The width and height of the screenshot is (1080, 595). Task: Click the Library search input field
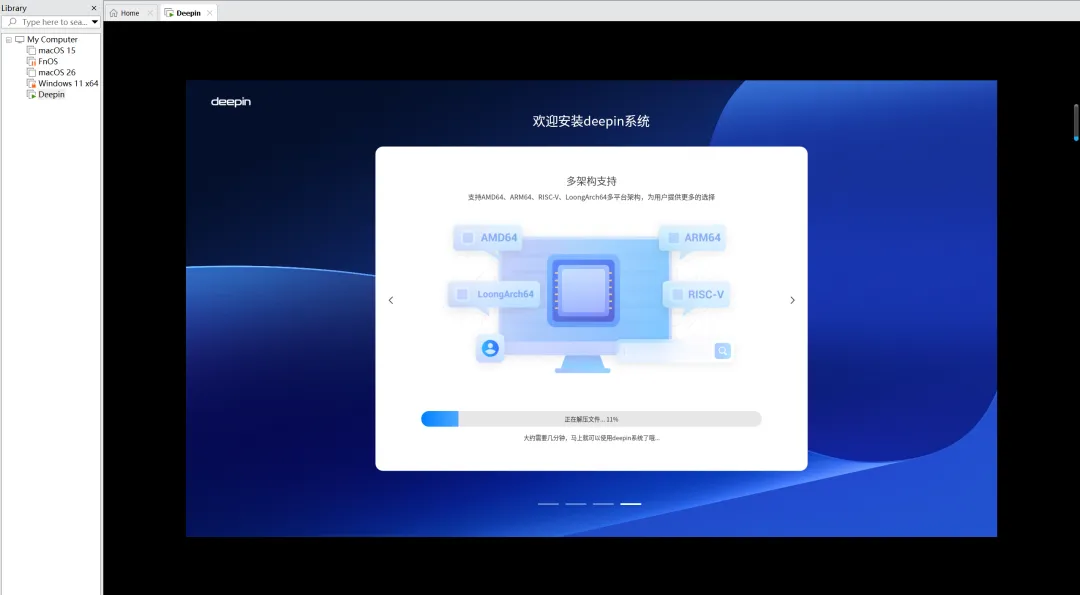(x=51, y=22)
